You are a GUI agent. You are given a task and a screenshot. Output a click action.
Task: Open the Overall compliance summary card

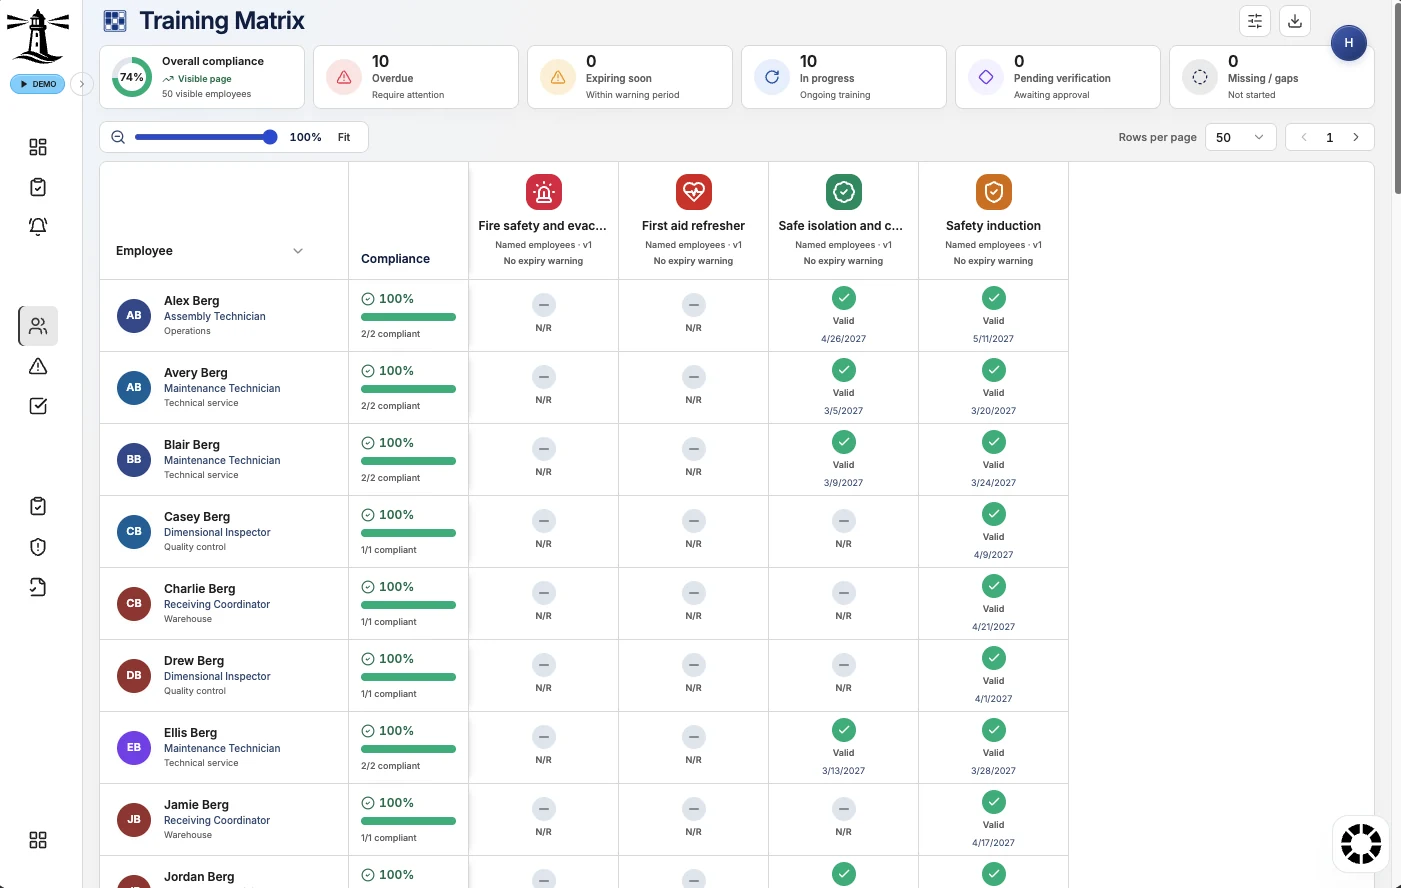pyautogui.click(x=202, y=77)
